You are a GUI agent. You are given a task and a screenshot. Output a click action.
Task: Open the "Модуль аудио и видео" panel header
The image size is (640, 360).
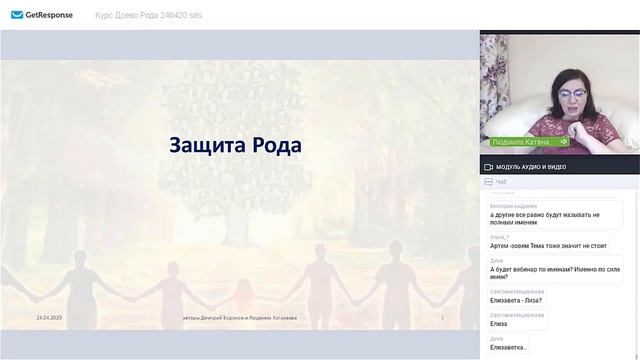point(560,167)
